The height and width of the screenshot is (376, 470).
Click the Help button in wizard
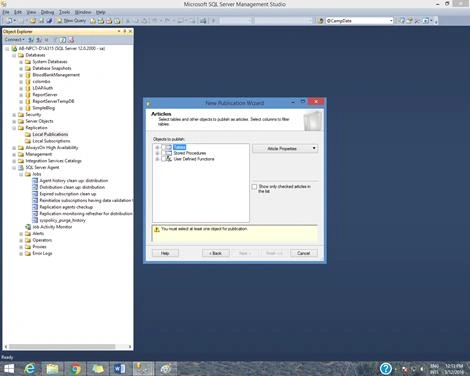165,253
